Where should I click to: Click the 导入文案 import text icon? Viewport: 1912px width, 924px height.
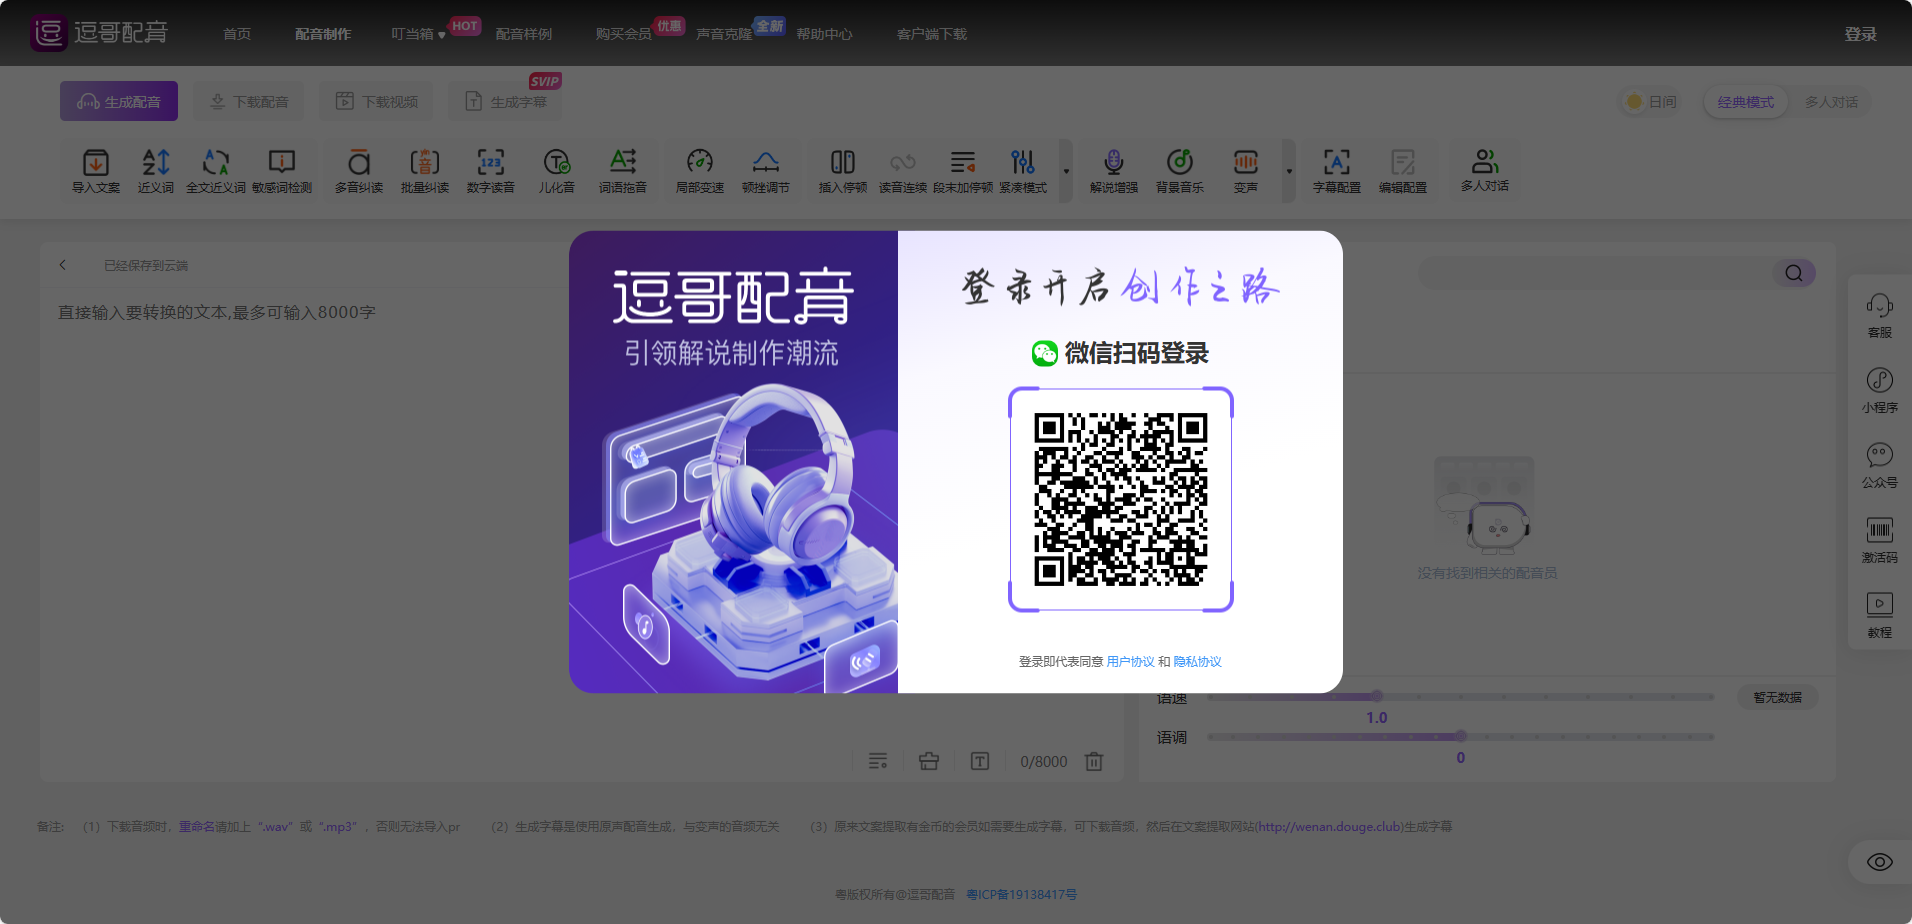click(96, 170)
